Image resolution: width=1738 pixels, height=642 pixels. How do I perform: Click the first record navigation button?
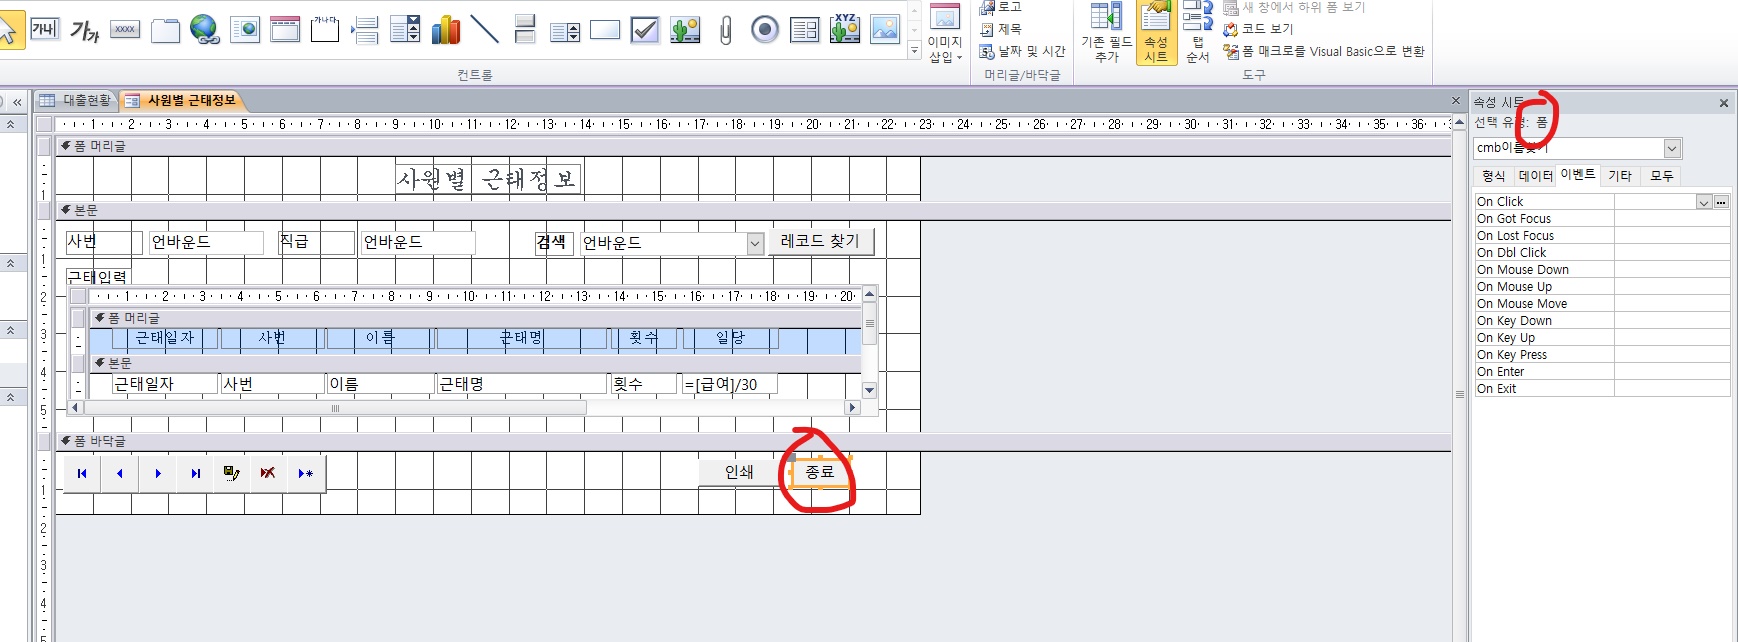82,473
